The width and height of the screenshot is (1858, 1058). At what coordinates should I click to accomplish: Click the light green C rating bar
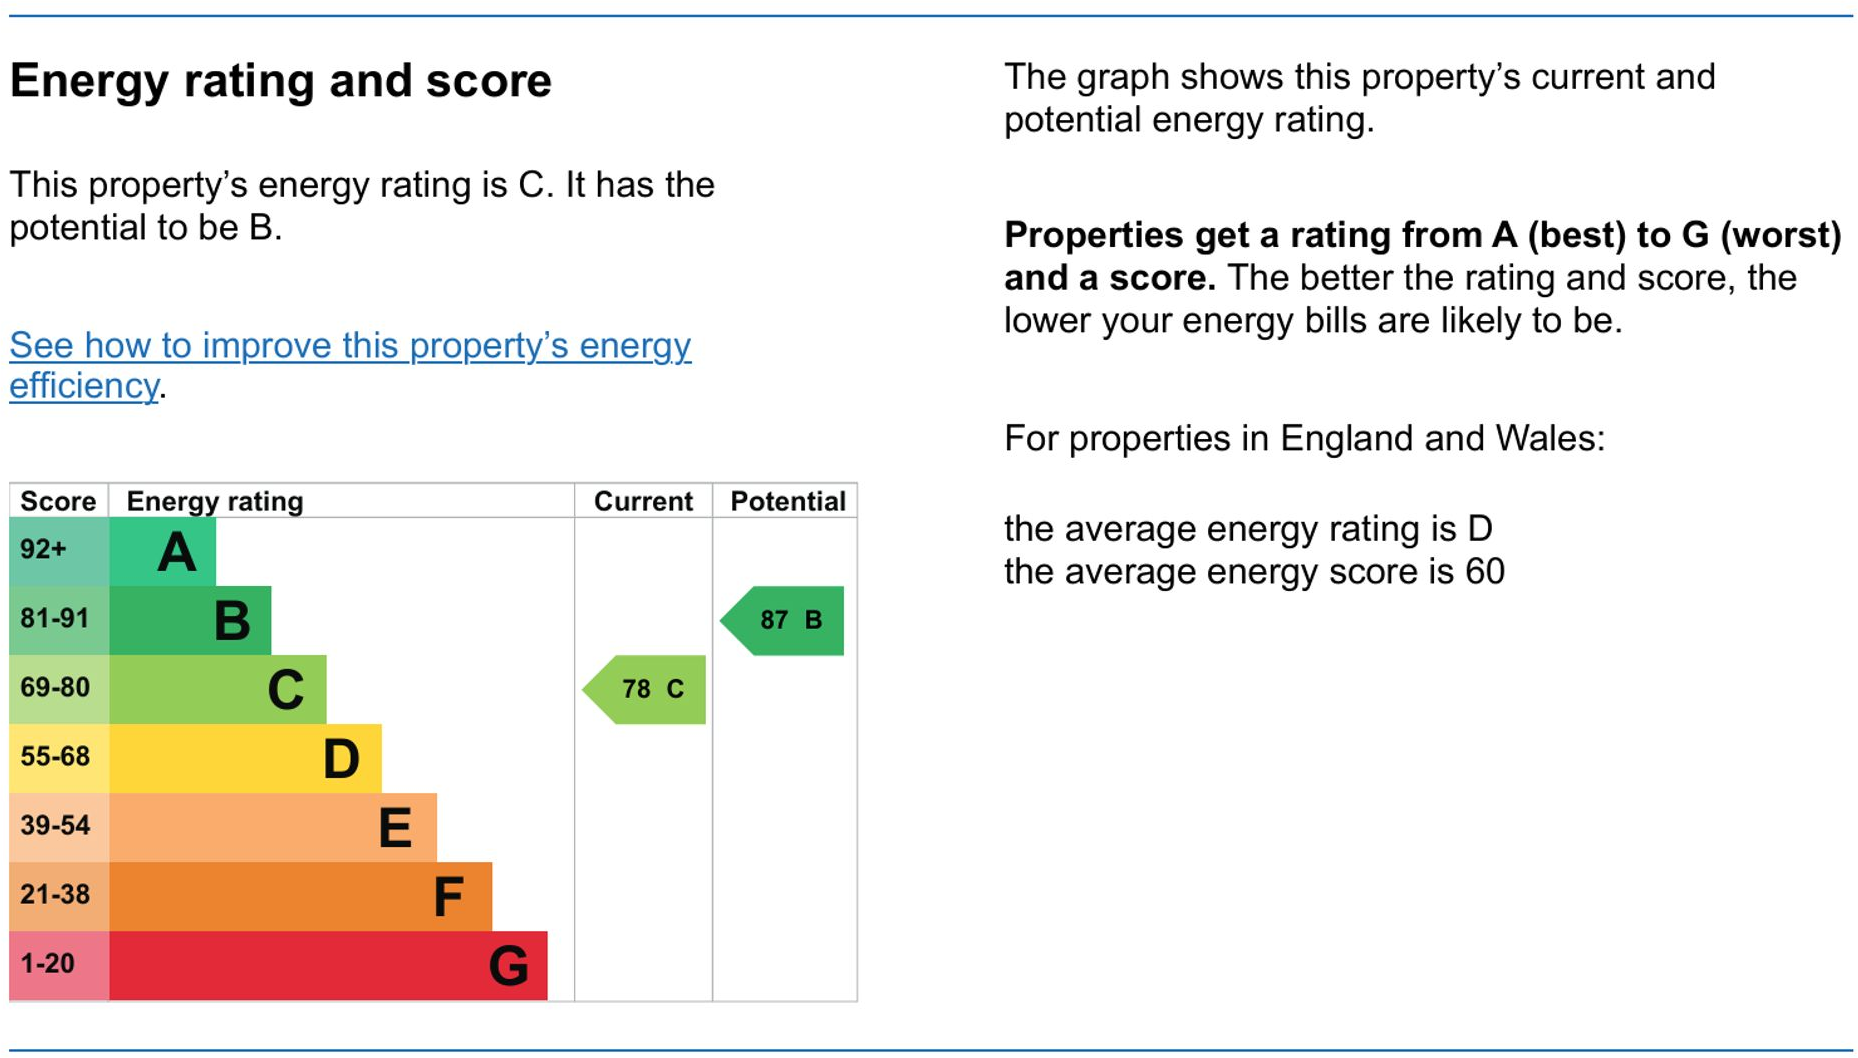pyautogui.click(x=218, y=690)
